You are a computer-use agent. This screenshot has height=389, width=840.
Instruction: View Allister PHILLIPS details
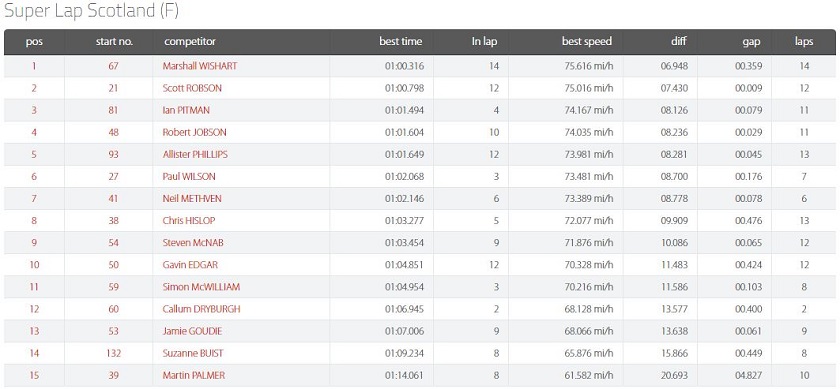195,154
